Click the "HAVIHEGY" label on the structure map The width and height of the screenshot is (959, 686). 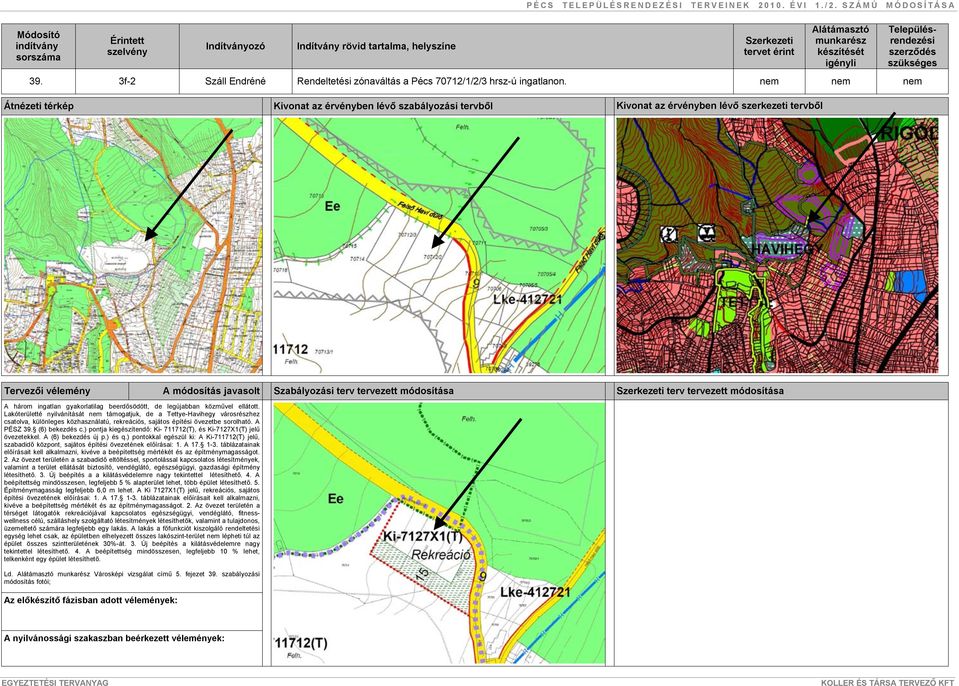coord(785,249)
